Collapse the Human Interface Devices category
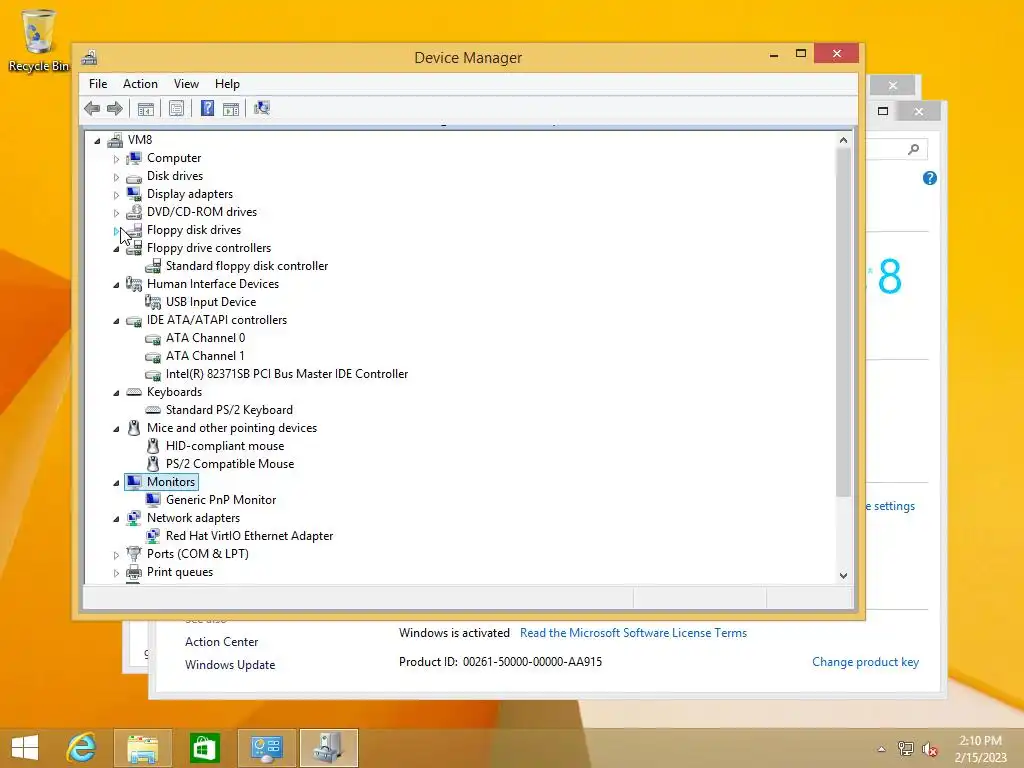 pos(116,285)
